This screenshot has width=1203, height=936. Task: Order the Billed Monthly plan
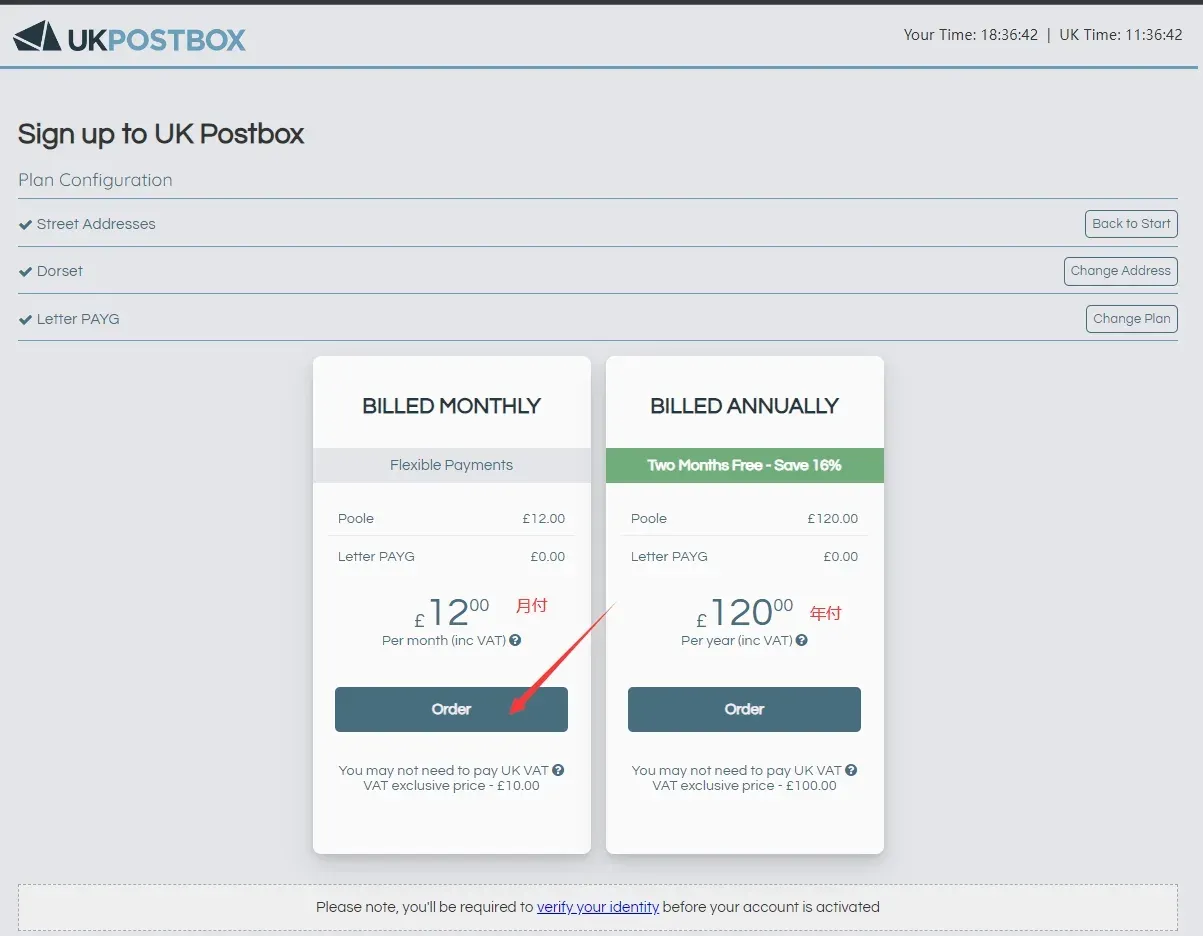[451, 709]
